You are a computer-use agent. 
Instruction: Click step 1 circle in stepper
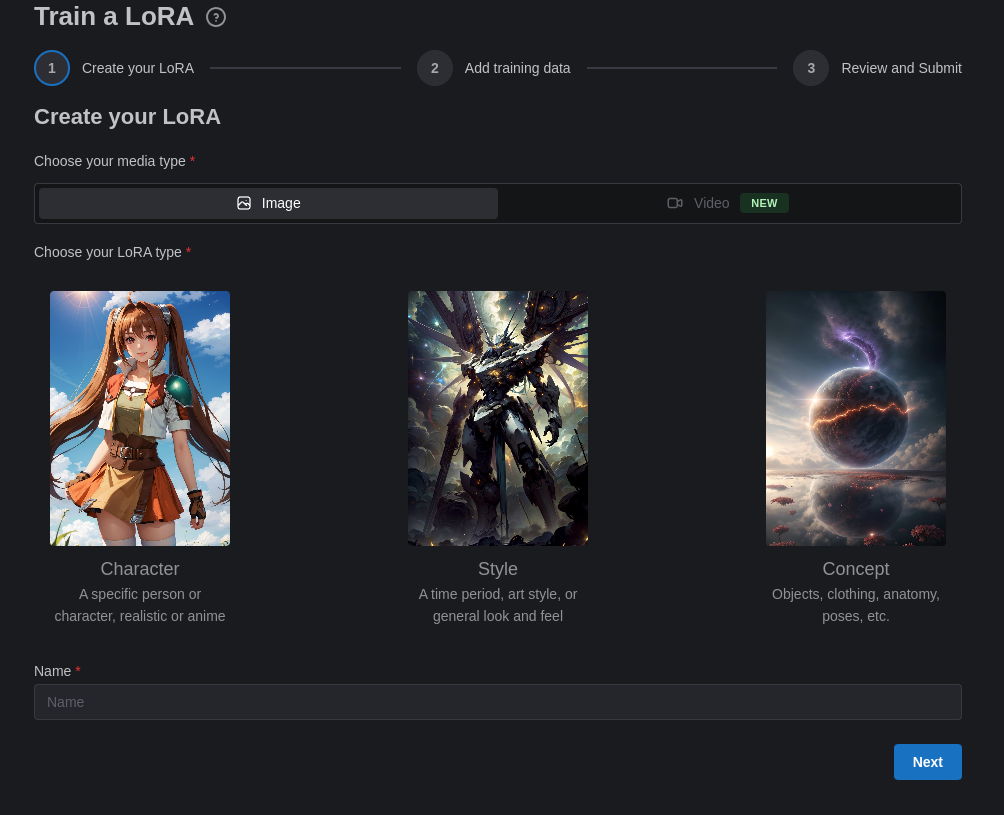tap(52, 68)
